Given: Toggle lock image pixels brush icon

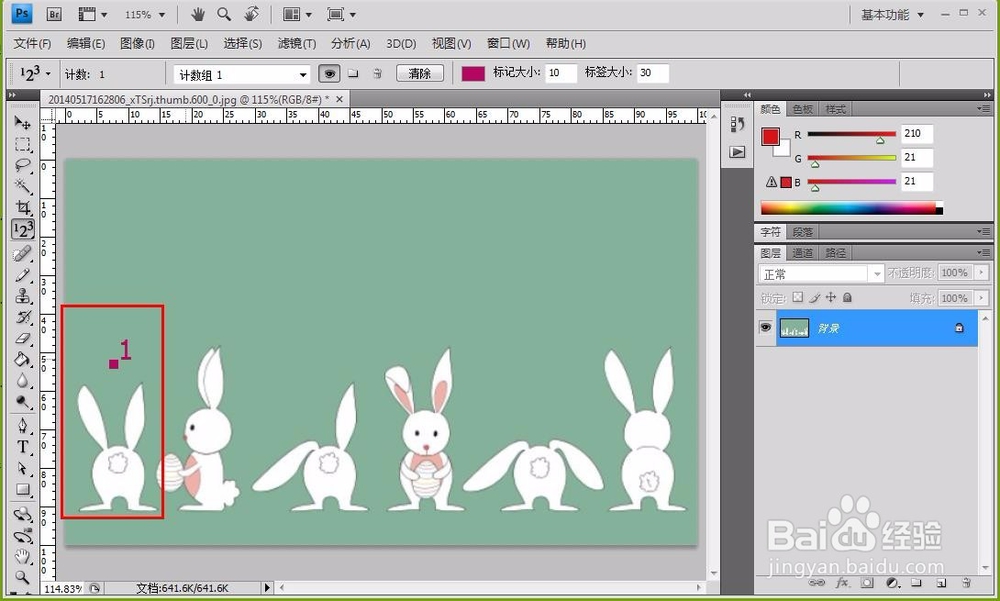Looking at the screenshot, I should [814, 297].
